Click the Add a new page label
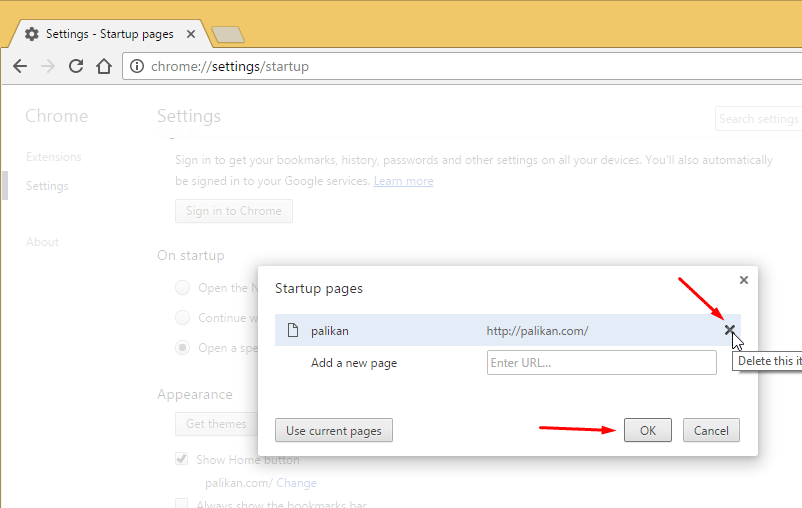This screenshot has height=508, width=802. pyautogui.click(x=354, y=363)
